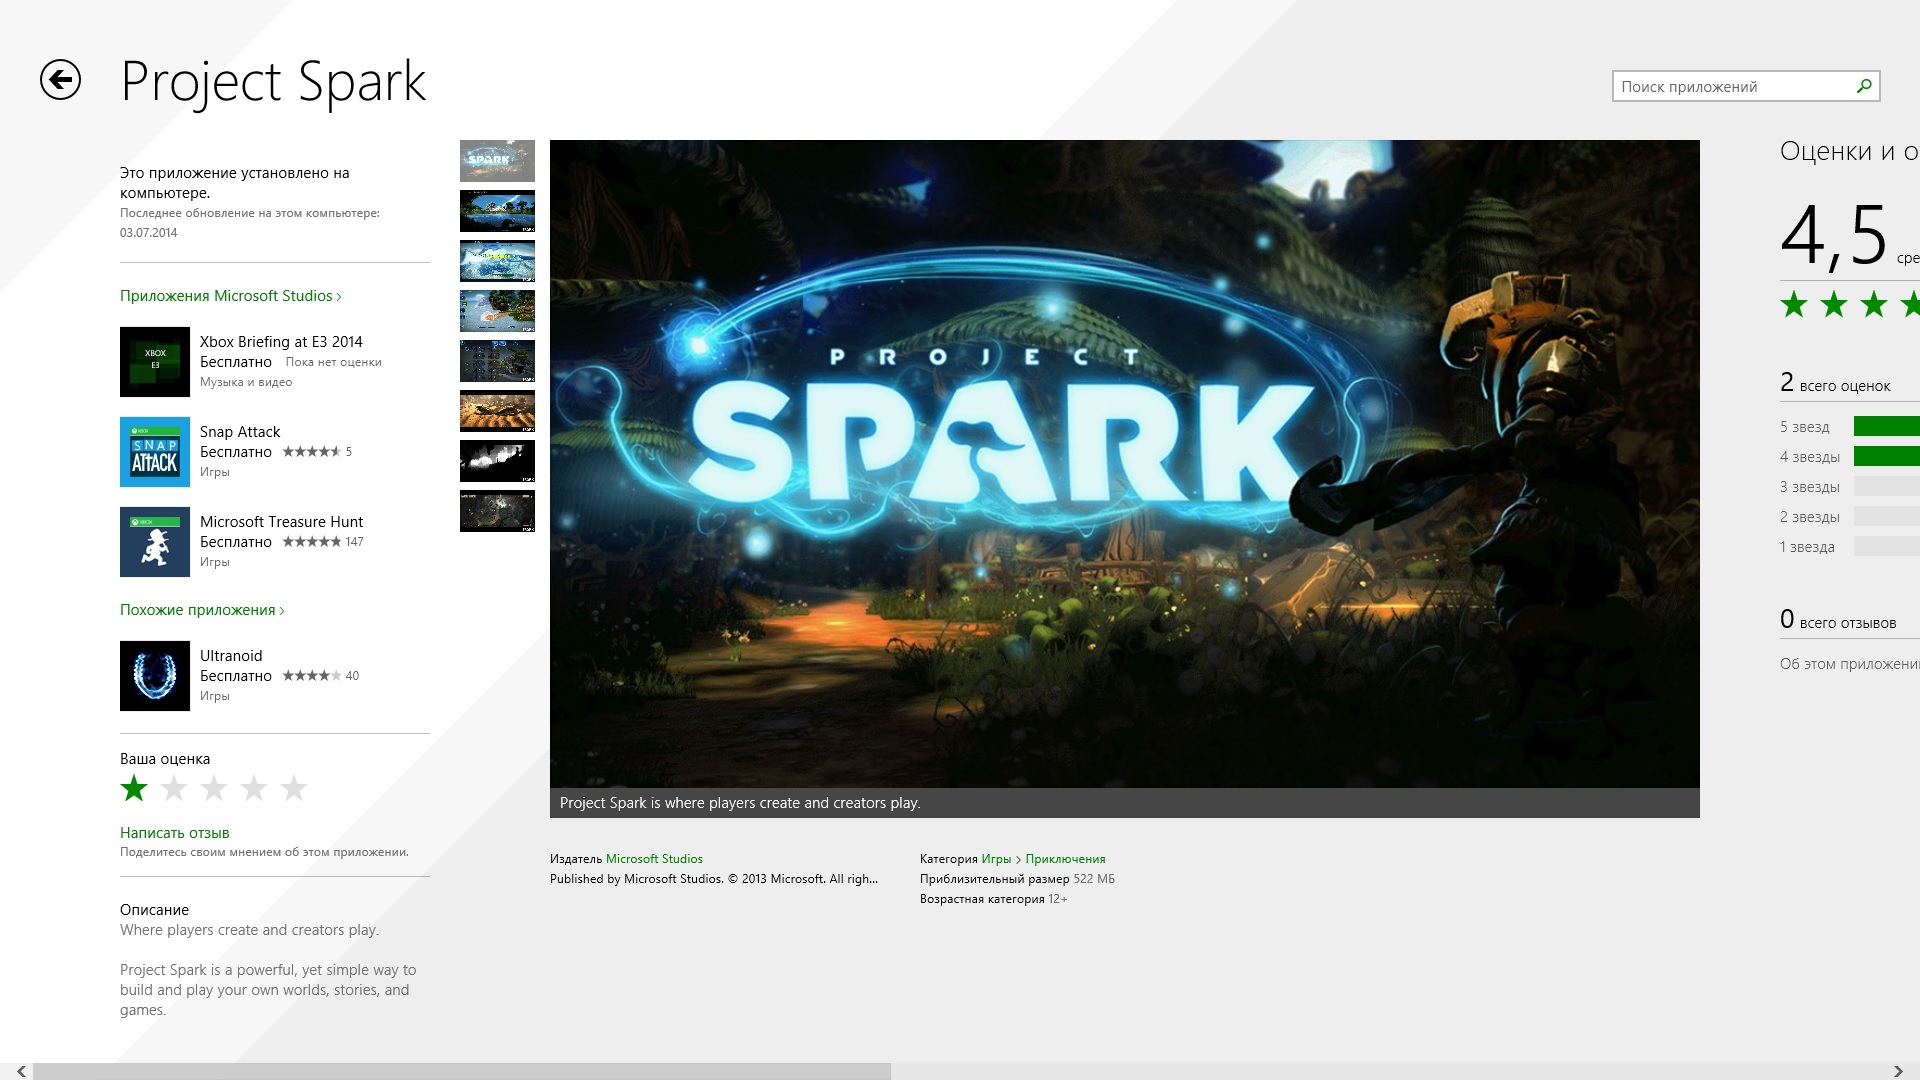The width and height of the screenshot is (1920, 1080).
Task: Open the Ultranoid app icon
Action: [x=155, y=676]
